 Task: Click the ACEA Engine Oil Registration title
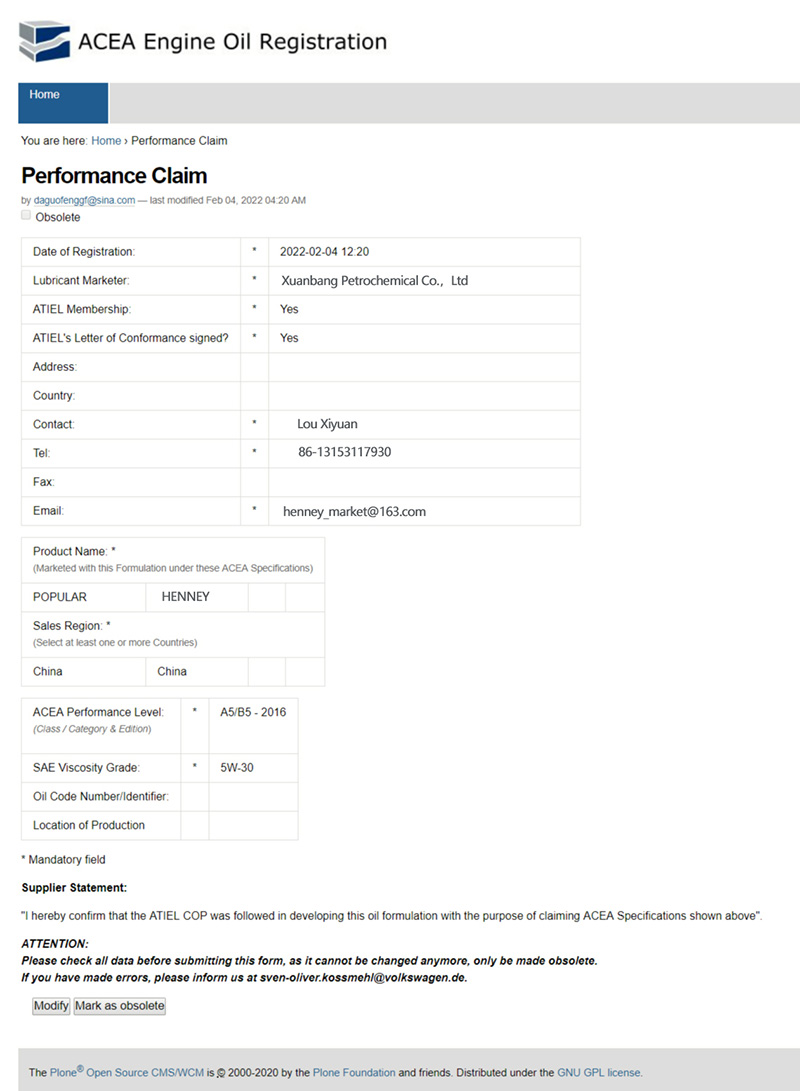(x=232, y=42)
